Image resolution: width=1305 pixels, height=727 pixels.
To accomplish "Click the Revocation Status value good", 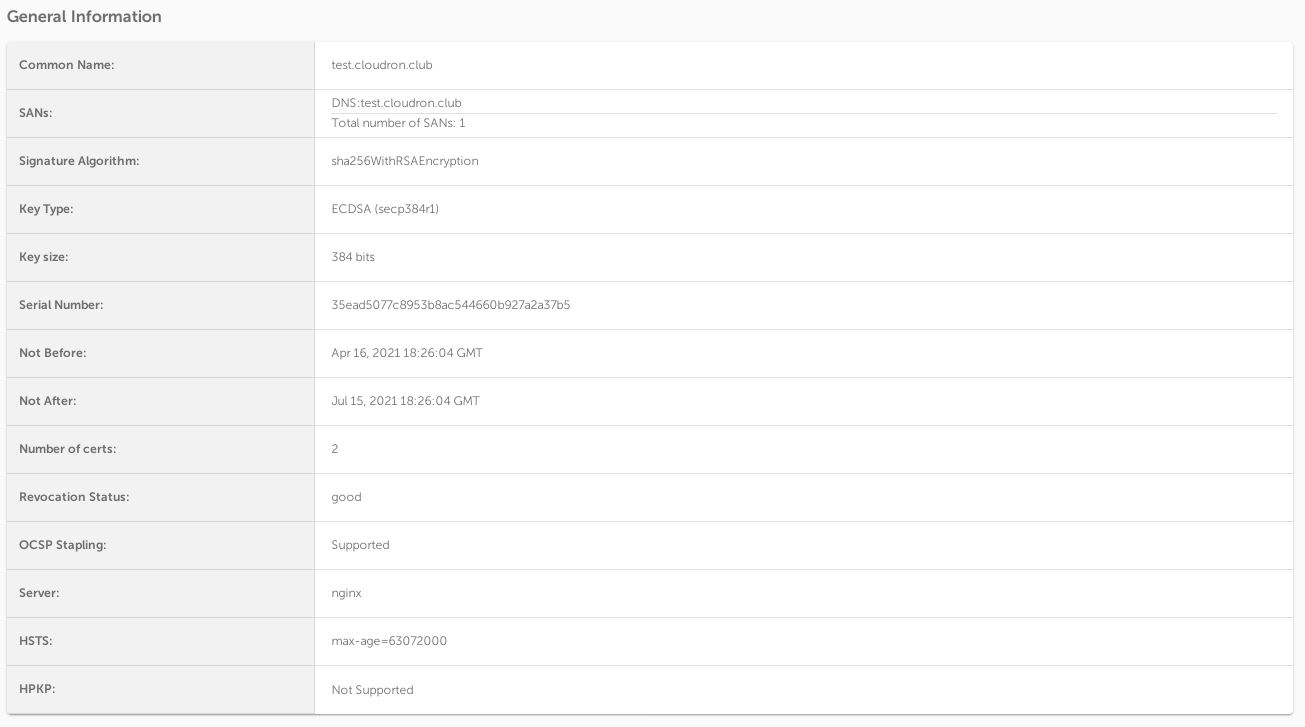I will tap(346, 497).
